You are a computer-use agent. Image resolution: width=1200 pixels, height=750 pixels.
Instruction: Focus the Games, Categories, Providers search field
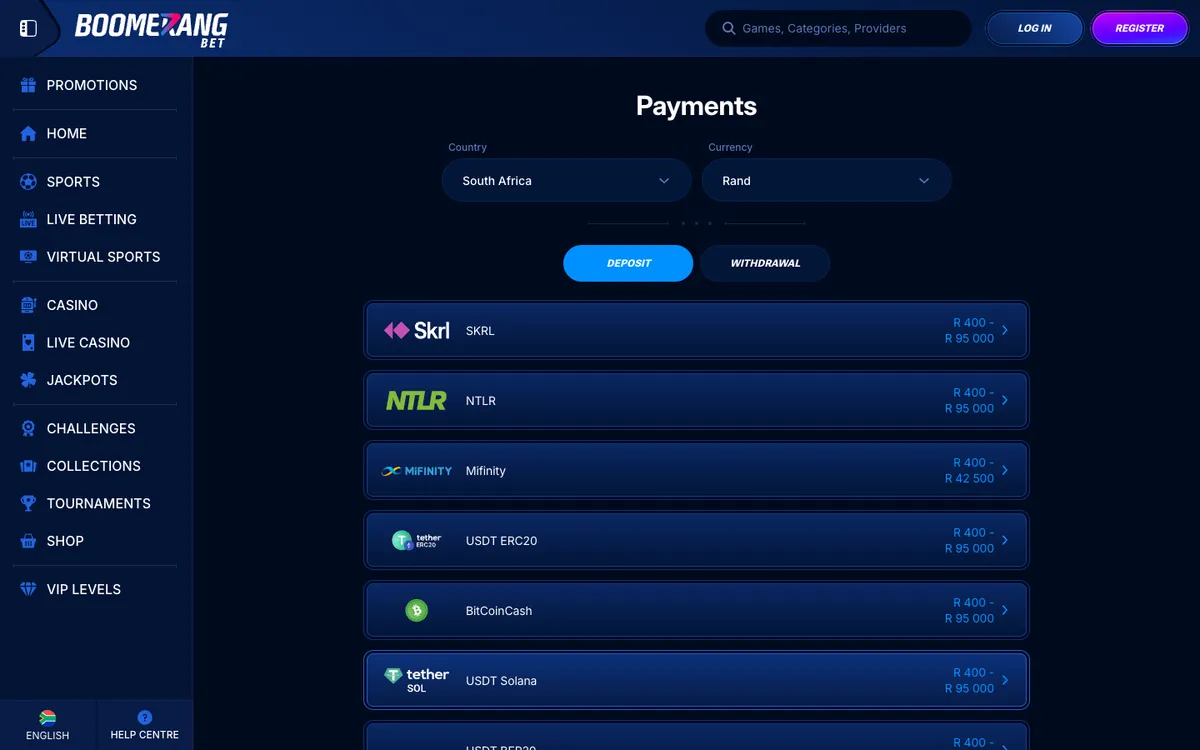838,28
